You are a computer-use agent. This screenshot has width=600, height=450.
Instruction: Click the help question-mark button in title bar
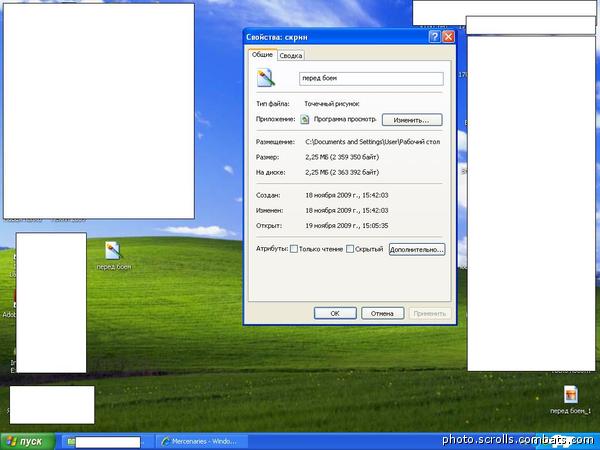(x=435, y=37)
